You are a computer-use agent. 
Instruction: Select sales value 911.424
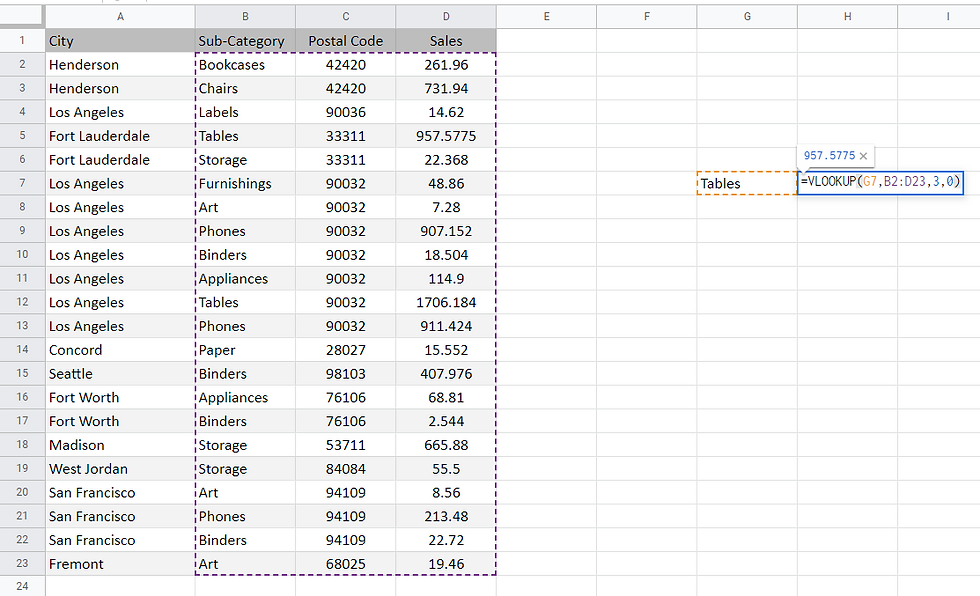click(x=446, y=326)
